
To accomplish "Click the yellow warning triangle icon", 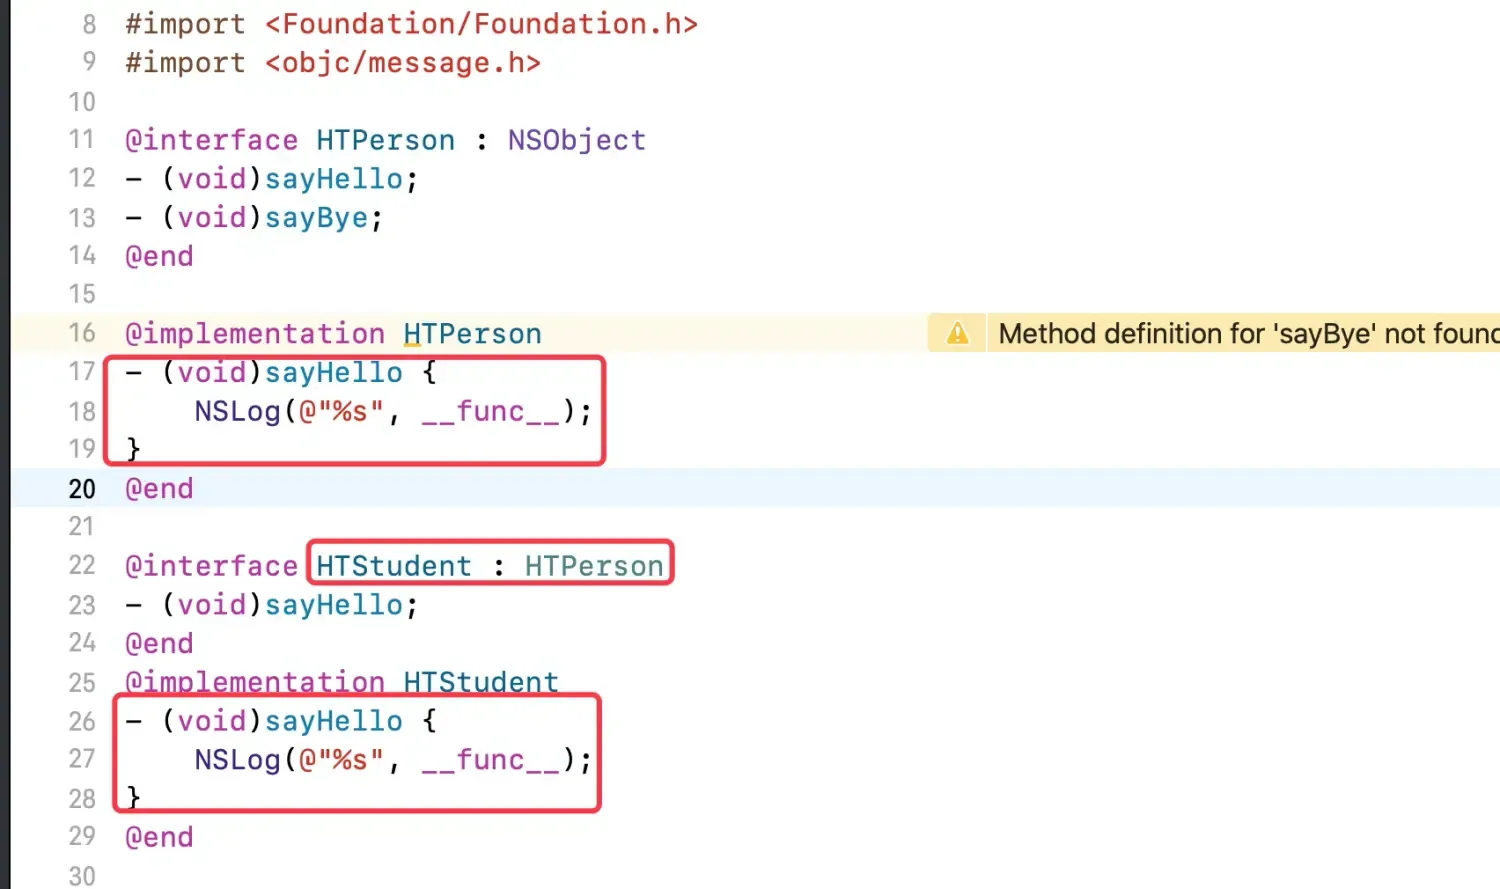I will point(957,334).
